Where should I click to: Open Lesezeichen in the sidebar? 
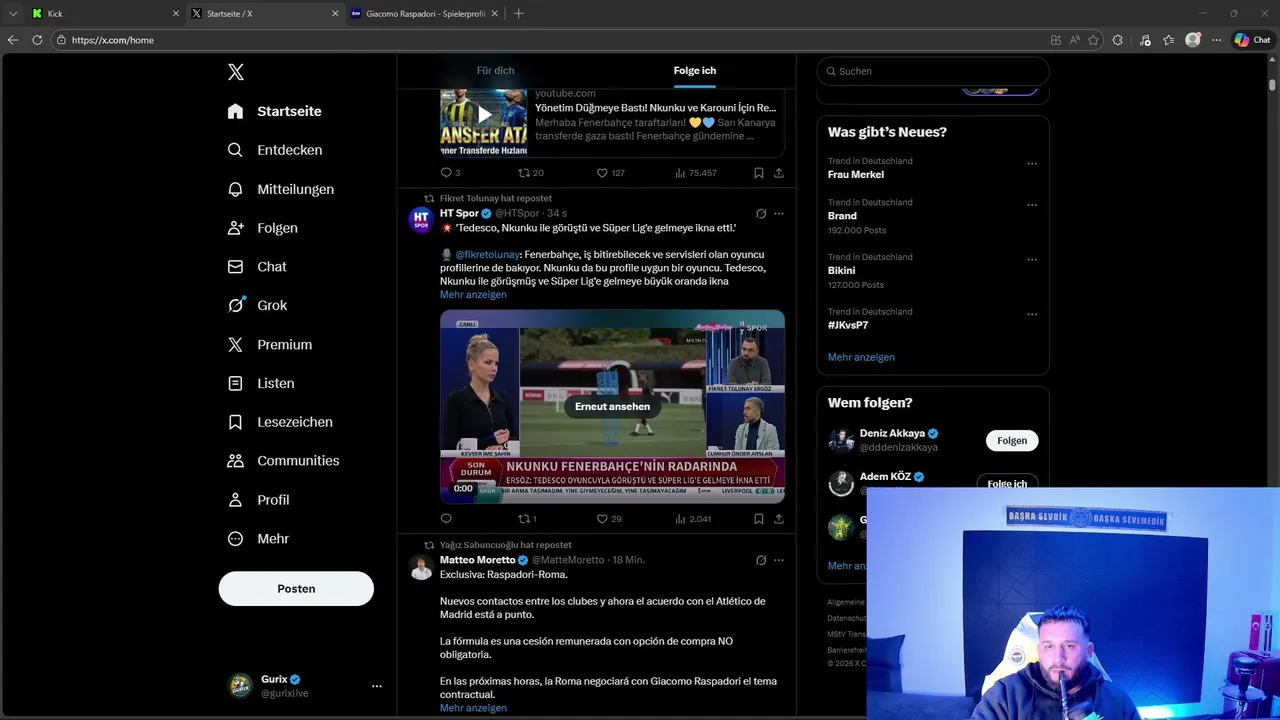point(281,422)
